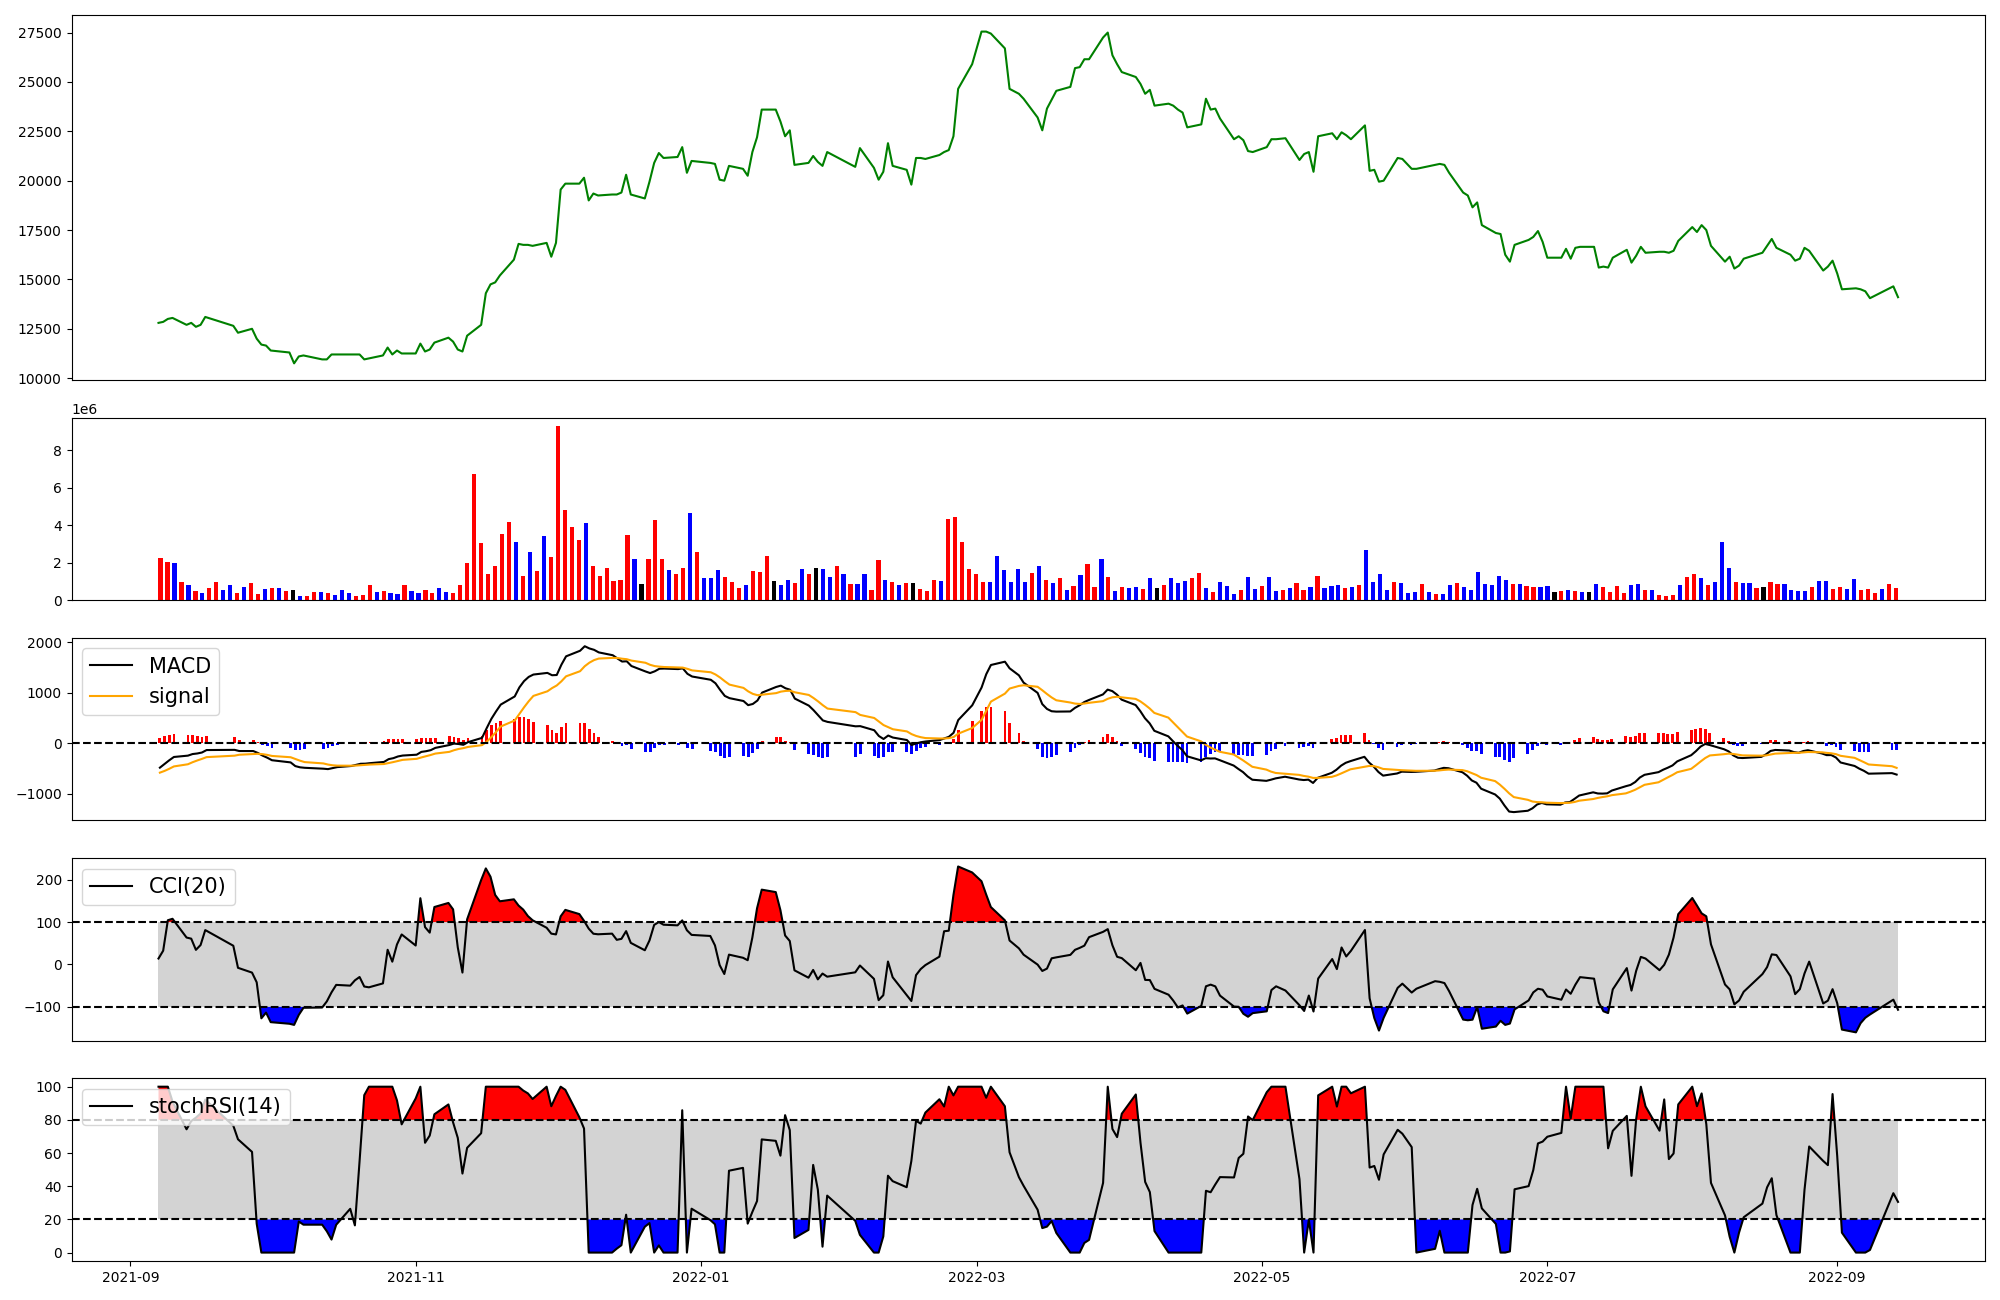2000x1300 pixels.
Task: Click the 2022-03 date tick label
Action: 976,1277
